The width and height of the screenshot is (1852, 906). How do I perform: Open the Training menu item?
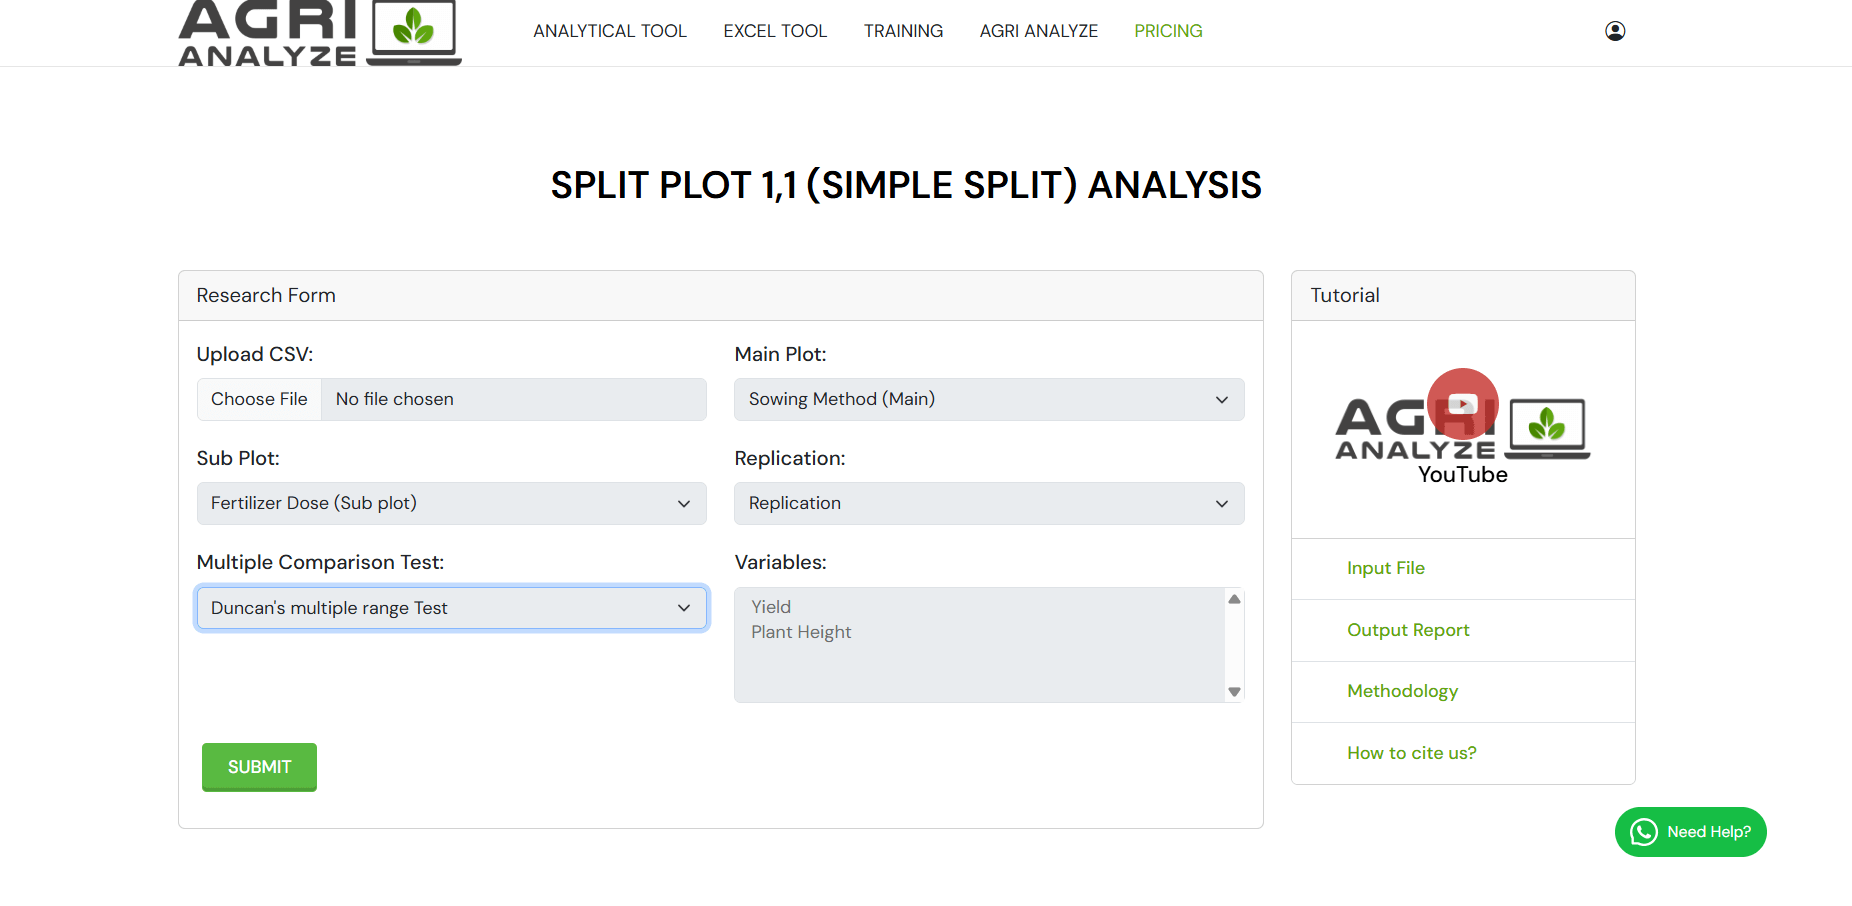point(903,31)
